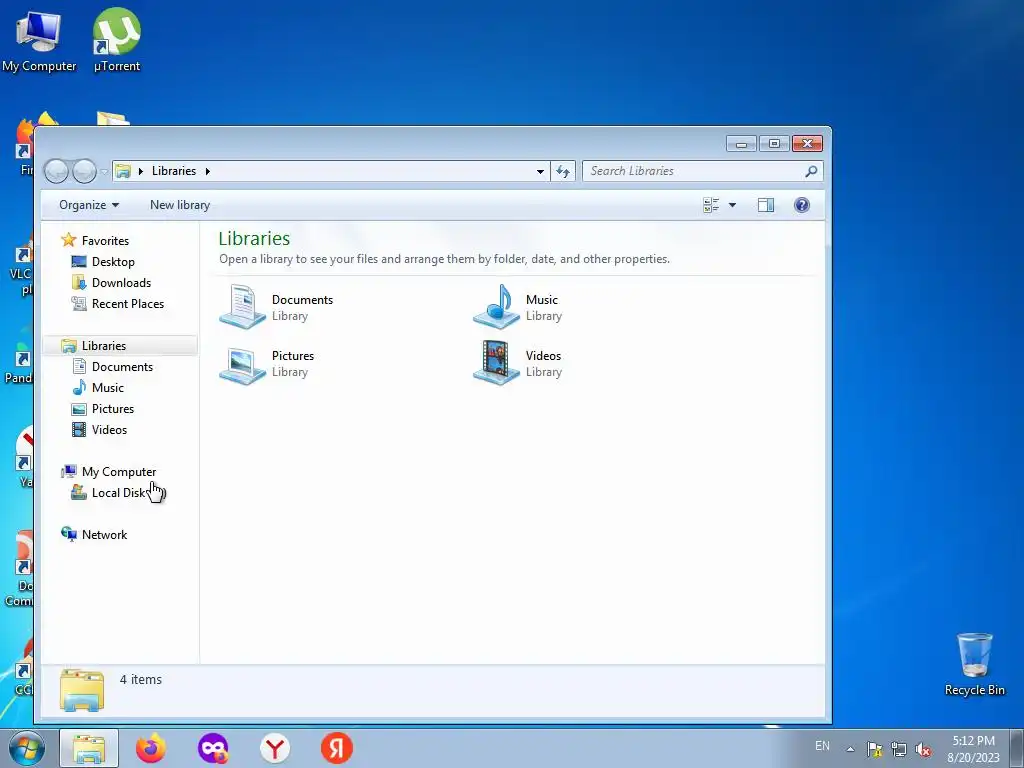Click the Forward navigation button
Viewport: 1024px width, 768px height.
click(x=84, y=171)
